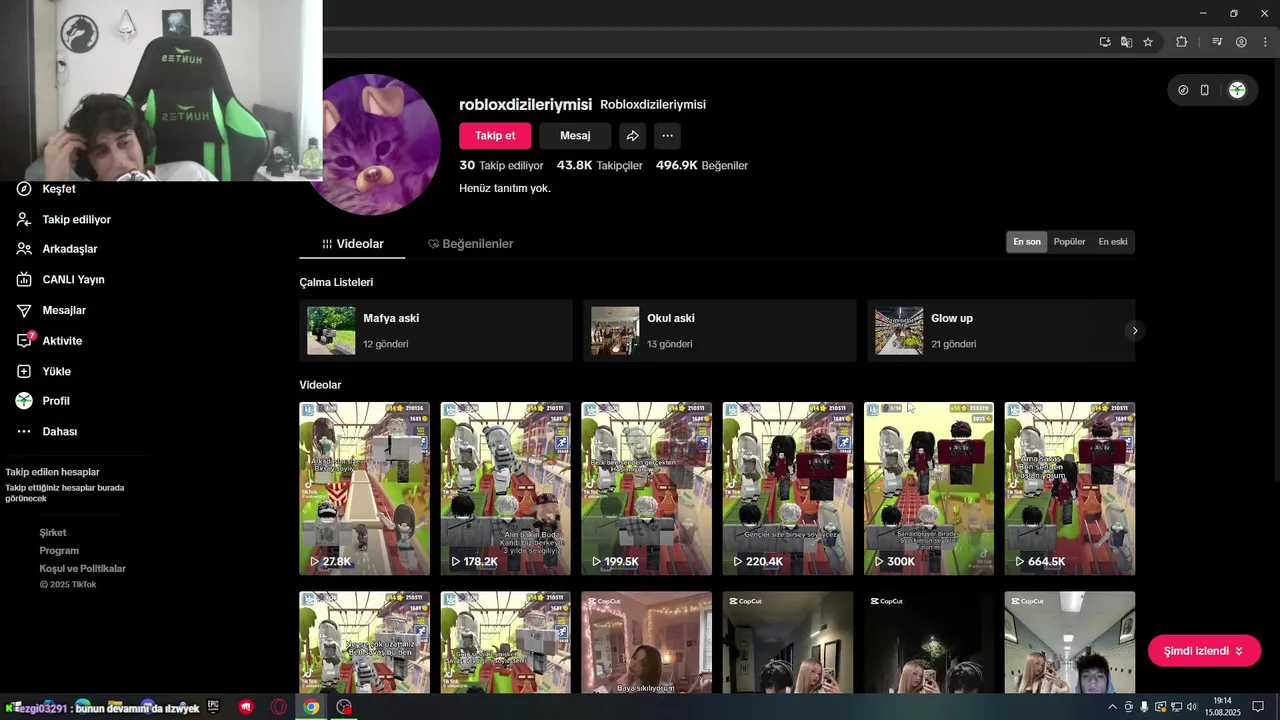Open Koşul ve Politikalar footer link

point(83,569)
